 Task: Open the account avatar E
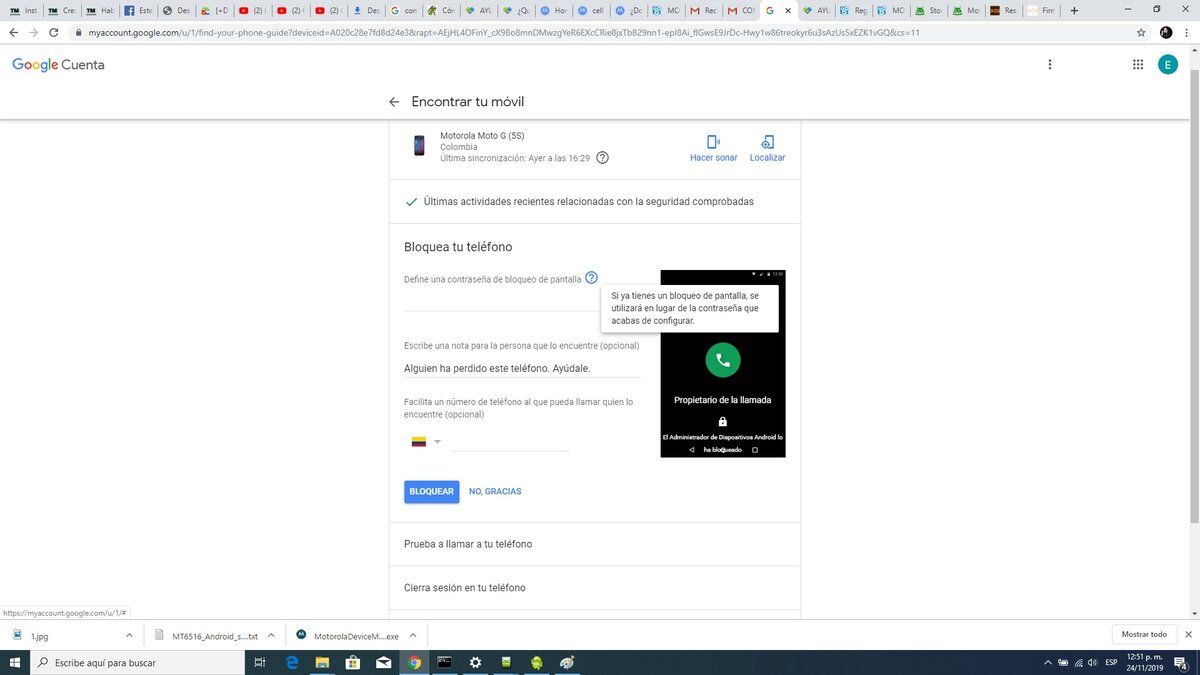click(1168, 64)
